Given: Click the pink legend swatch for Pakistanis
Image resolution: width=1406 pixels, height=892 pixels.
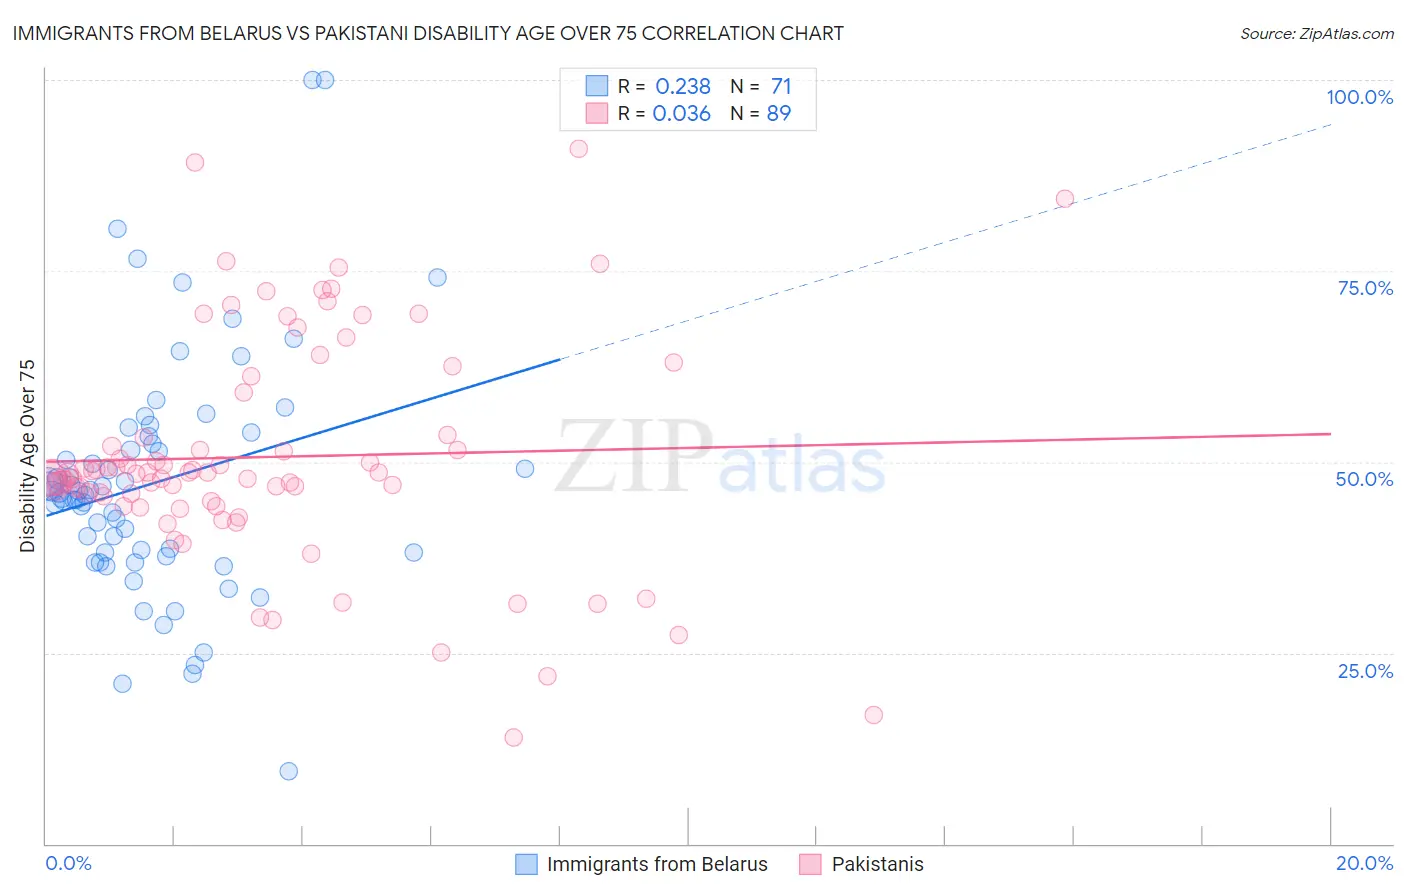Looking at the screenshot, I should click(810, 864).
